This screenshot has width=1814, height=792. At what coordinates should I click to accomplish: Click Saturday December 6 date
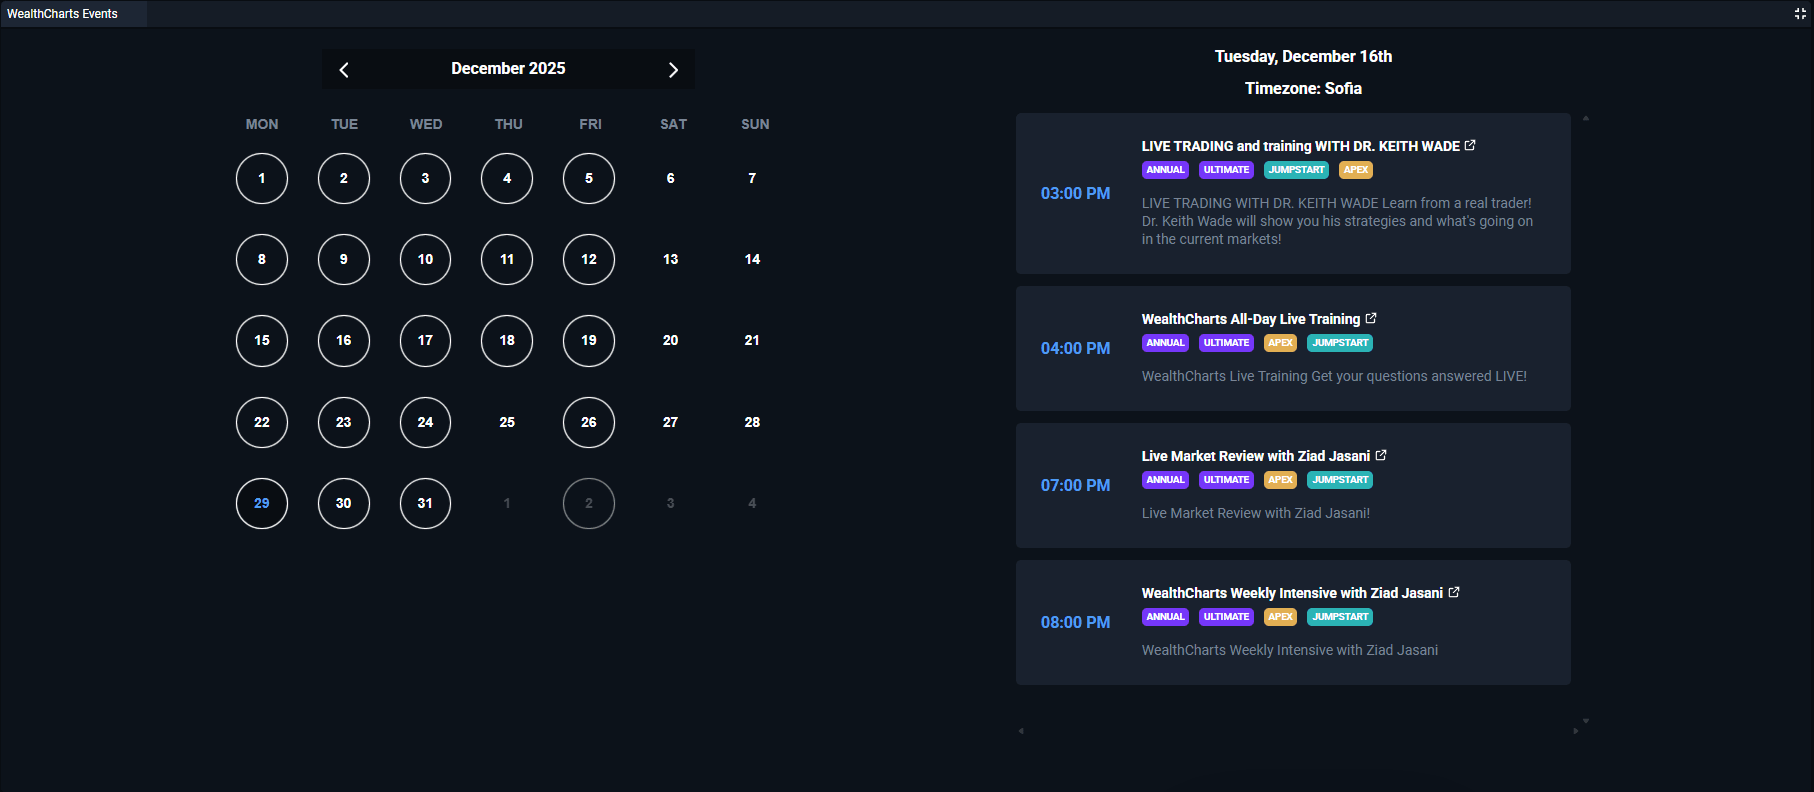point(671,178)
